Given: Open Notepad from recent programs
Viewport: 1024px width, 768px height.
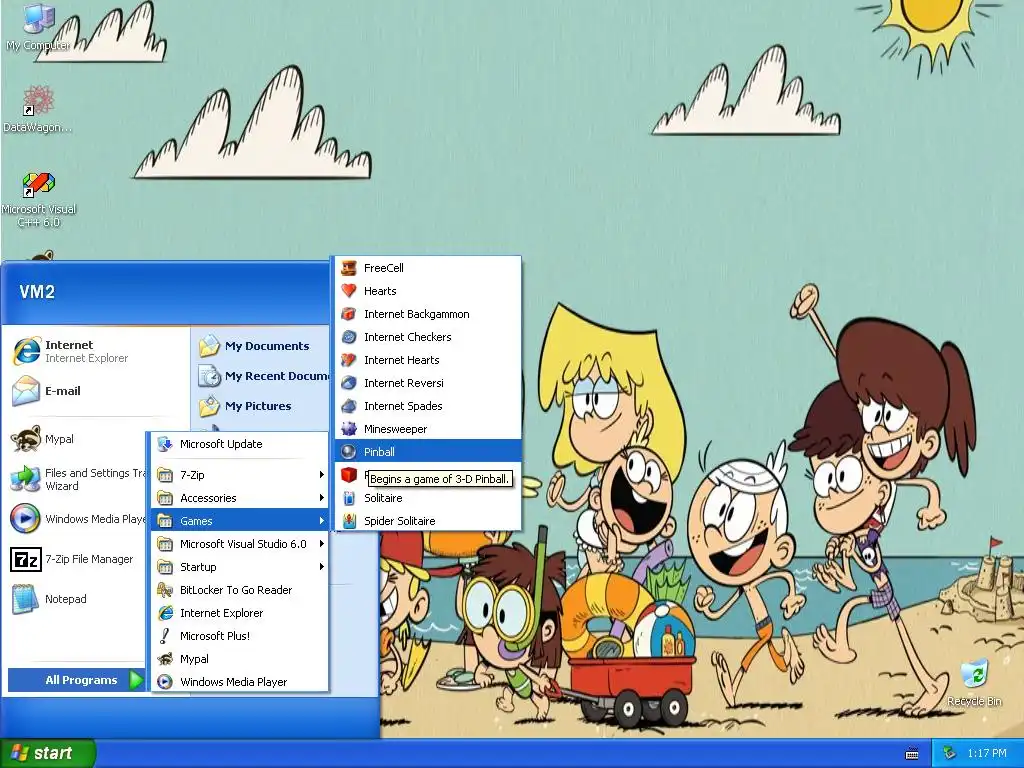Looking at the screenshot, I should click(x=77, y=599).
